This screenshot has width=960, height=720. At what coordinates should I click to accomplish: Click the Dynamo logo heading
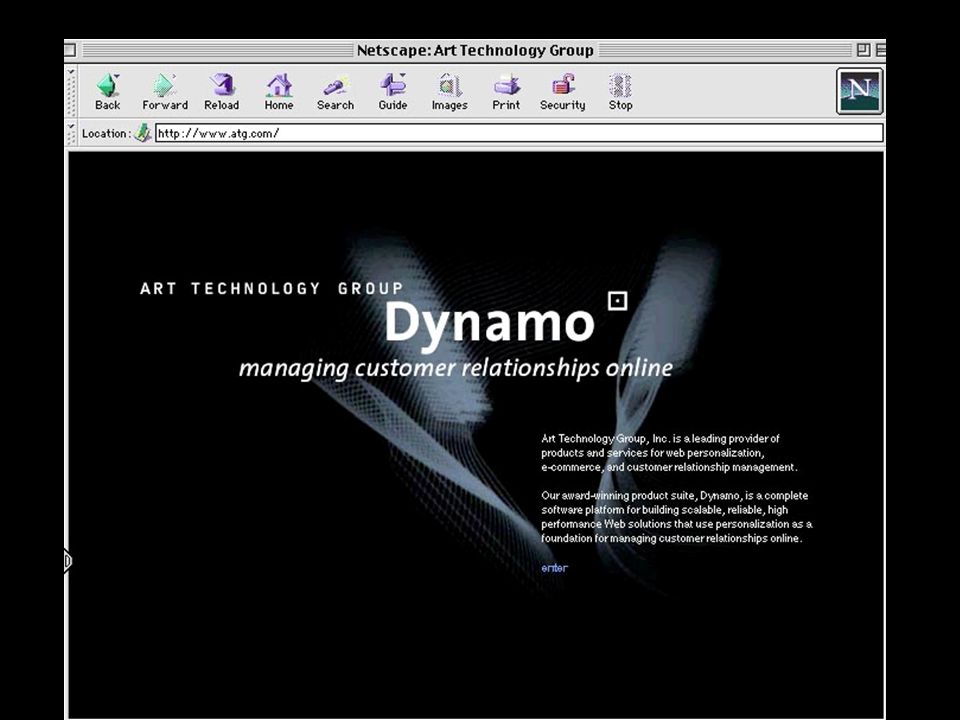click(489, 324)
